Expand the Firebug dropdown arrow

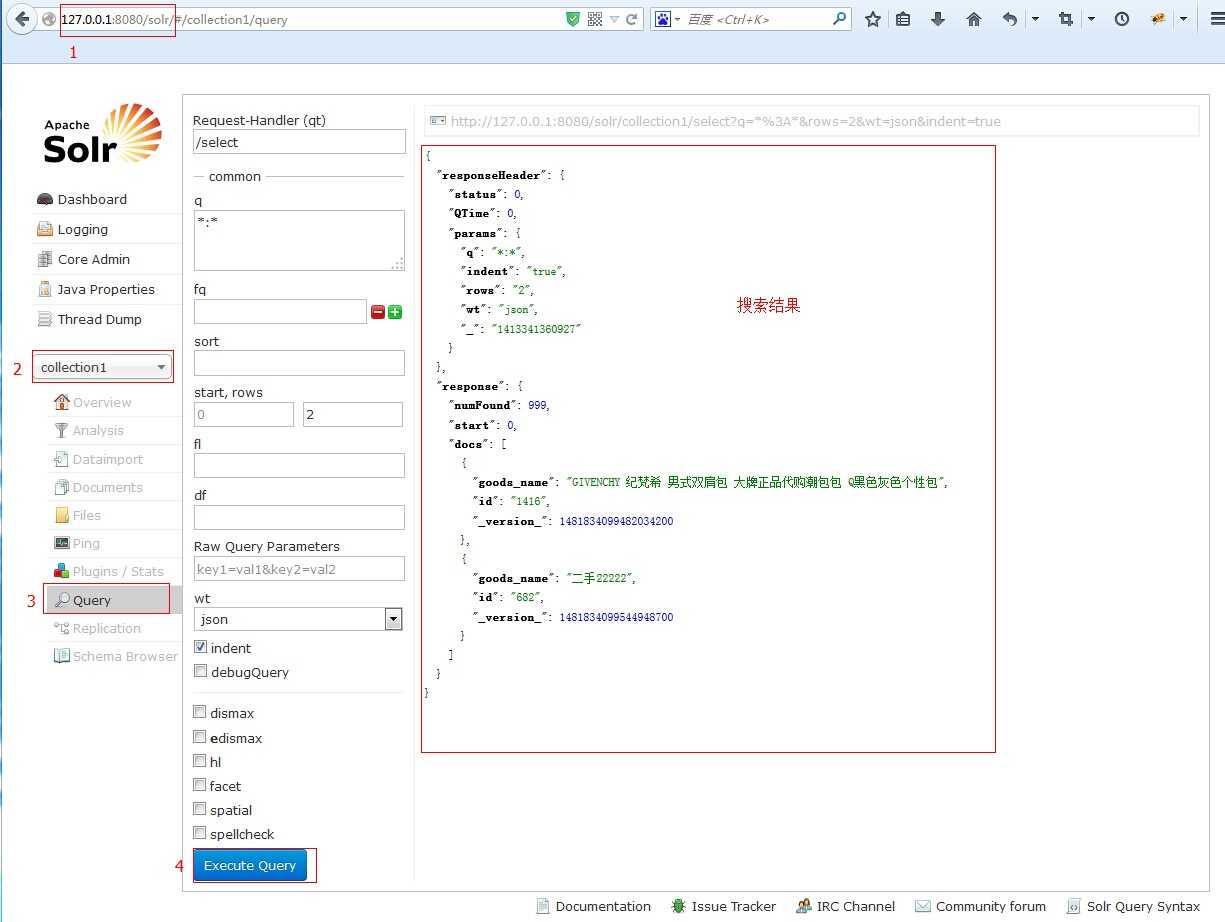[1183, 19]
